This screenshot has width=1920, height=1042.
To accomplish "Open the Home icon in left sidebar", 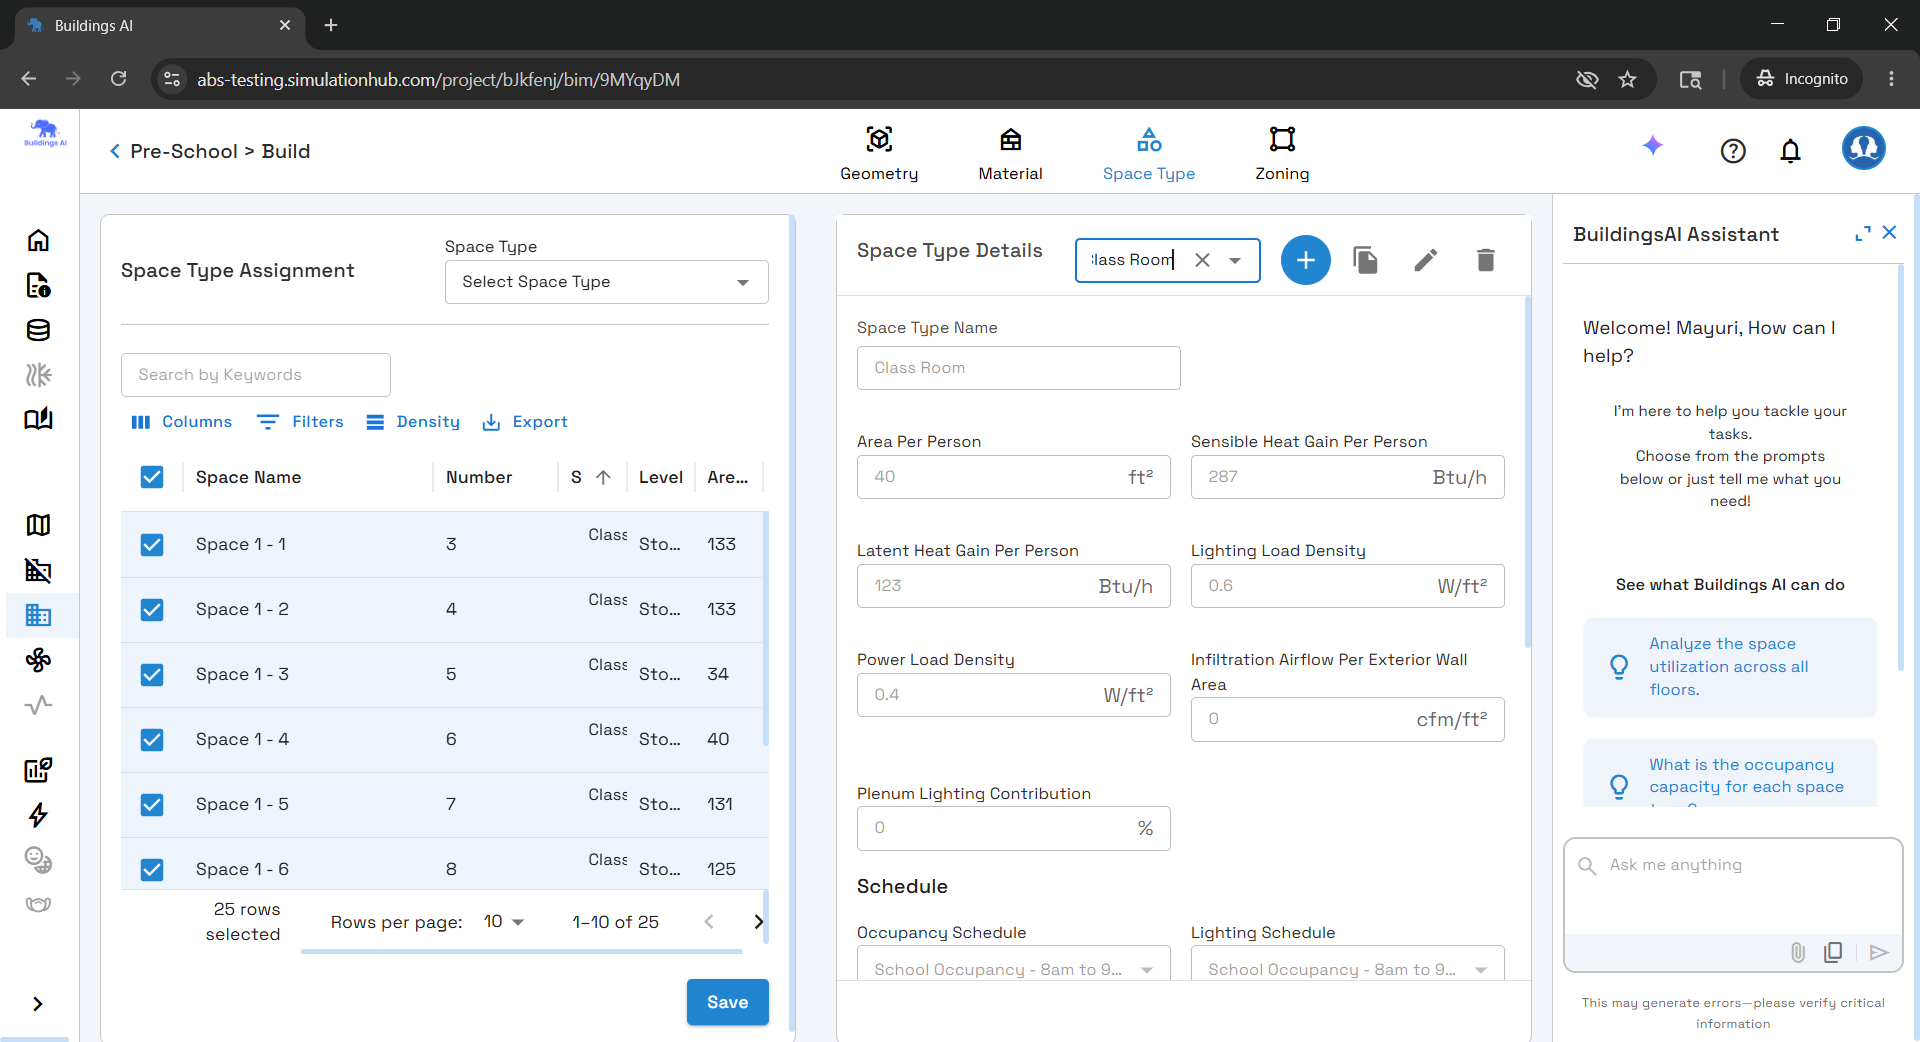I will click(38, 240).
